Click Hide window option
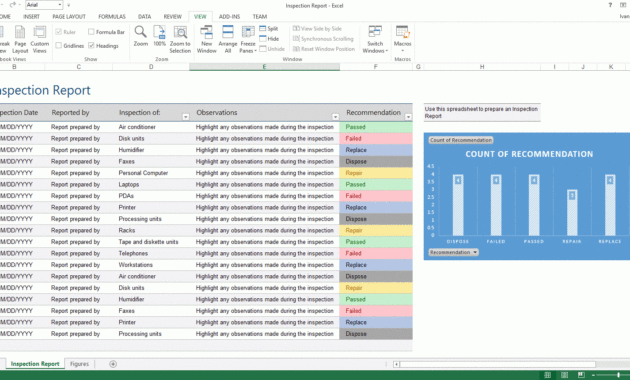Screen dimensions: 630x380 [x=269, y=39]
